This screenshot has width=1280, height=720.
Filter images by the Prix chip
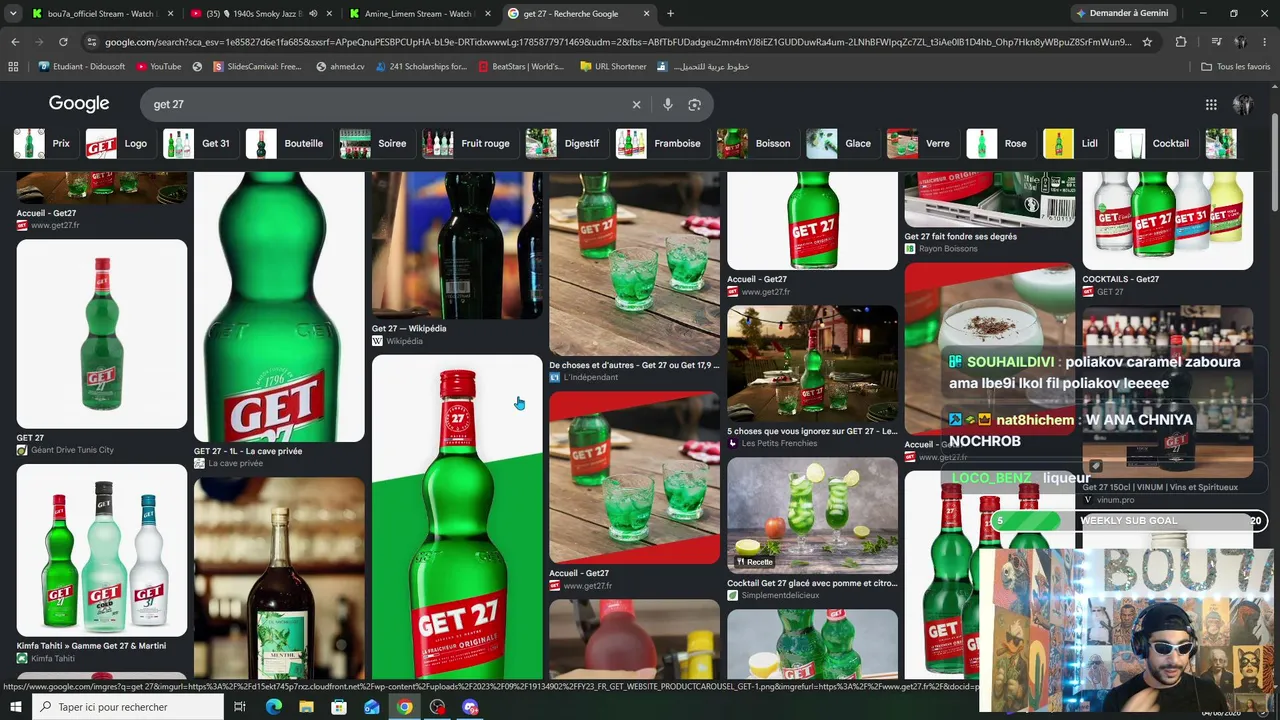[x=43, y=143]
